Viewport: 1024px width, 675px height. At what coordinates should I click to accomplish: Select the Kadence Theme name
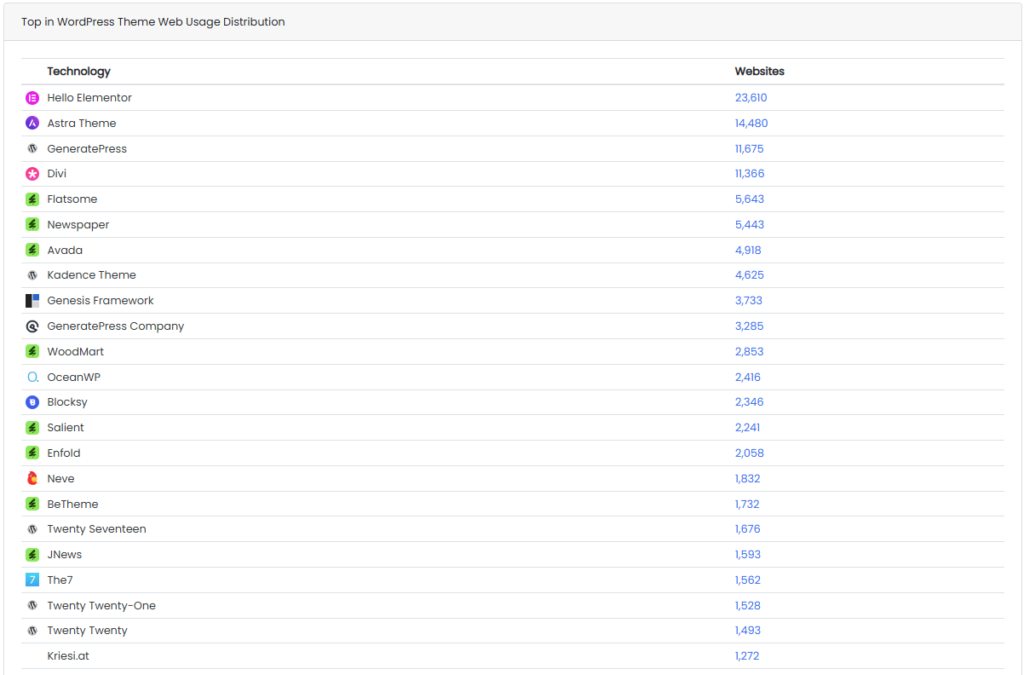coord(91,275)
